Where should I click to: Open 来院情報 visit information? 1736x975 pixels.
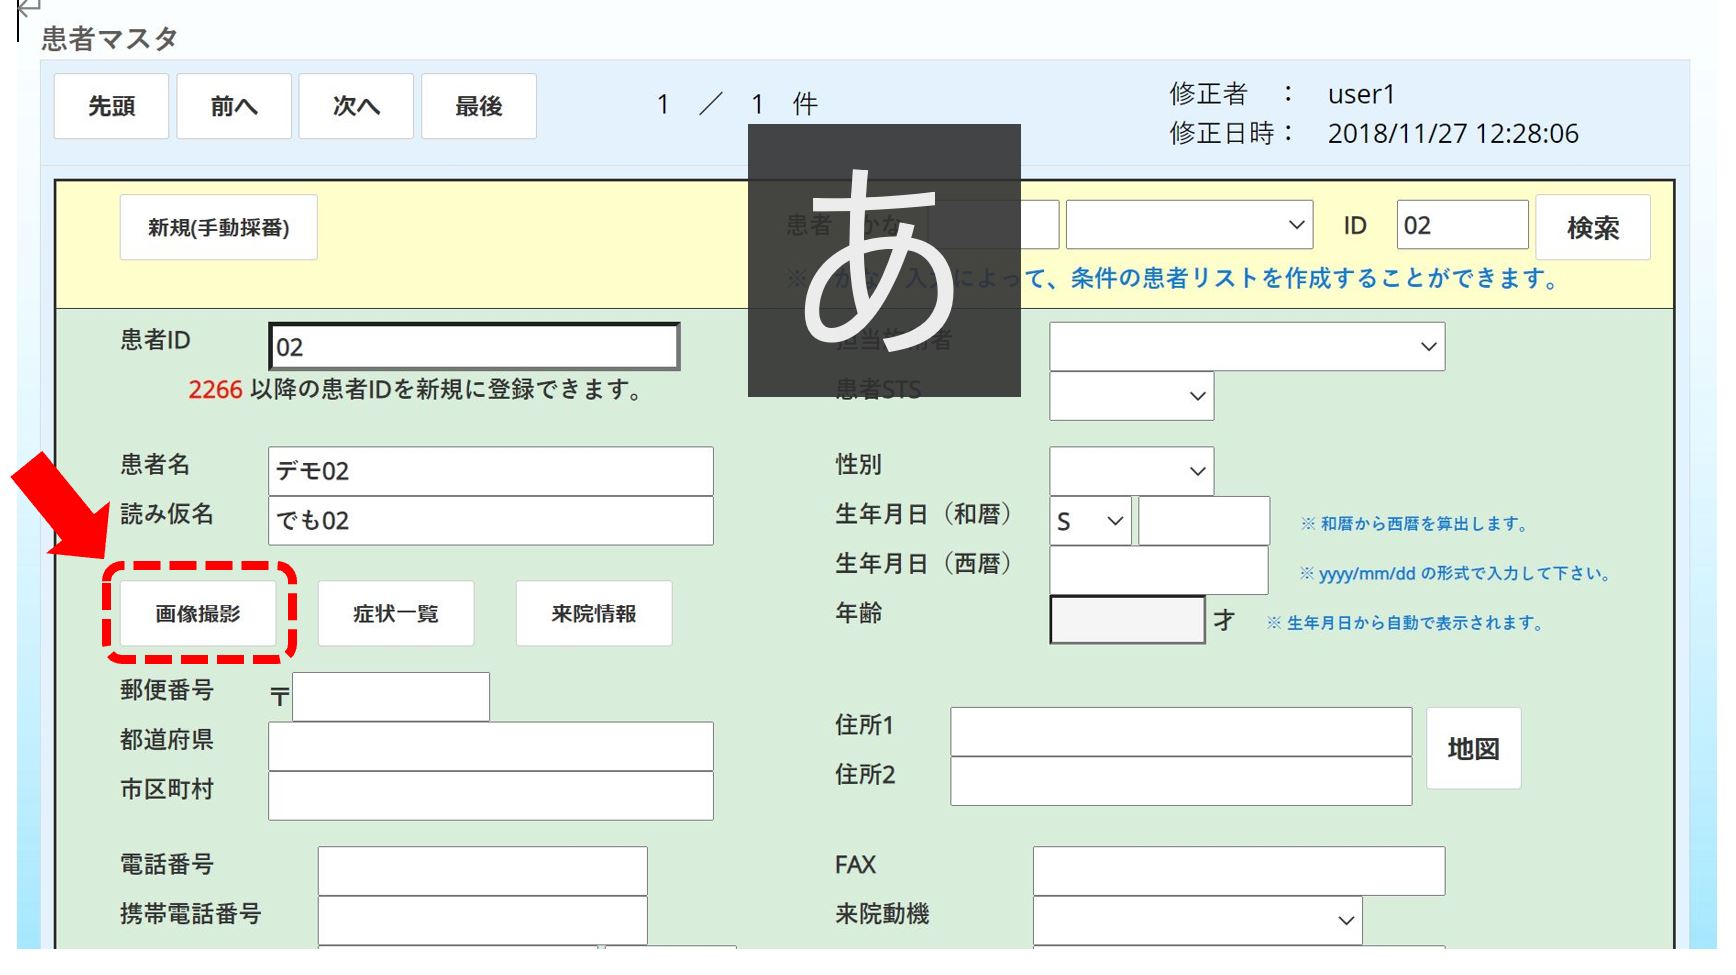pyautogui.click(x=594, y=614)
